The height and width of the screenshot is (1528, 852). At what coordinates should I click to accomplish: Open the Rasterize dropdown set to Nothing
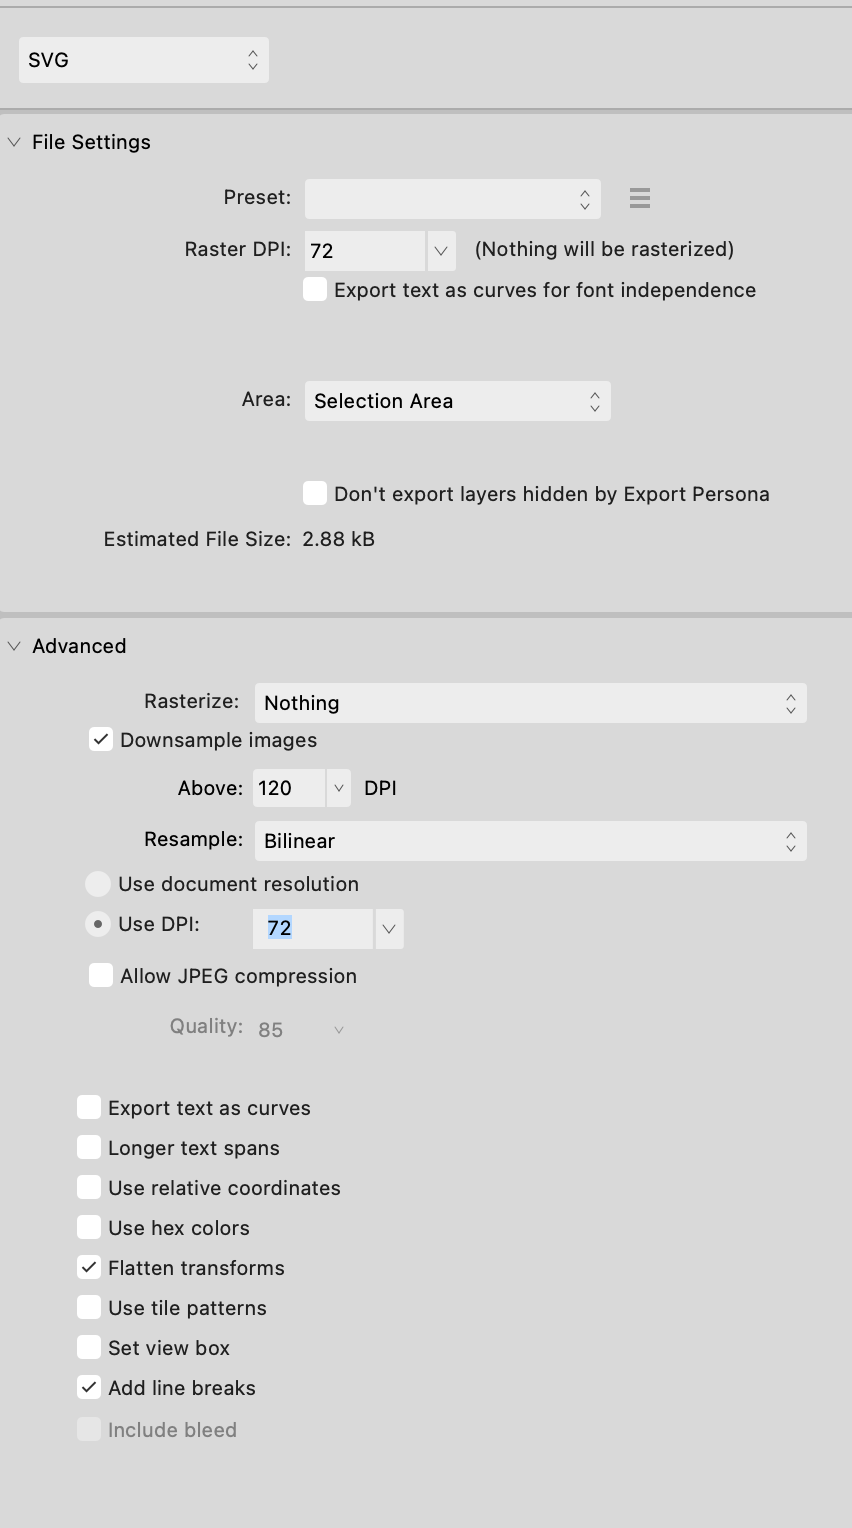pos(530,703)
